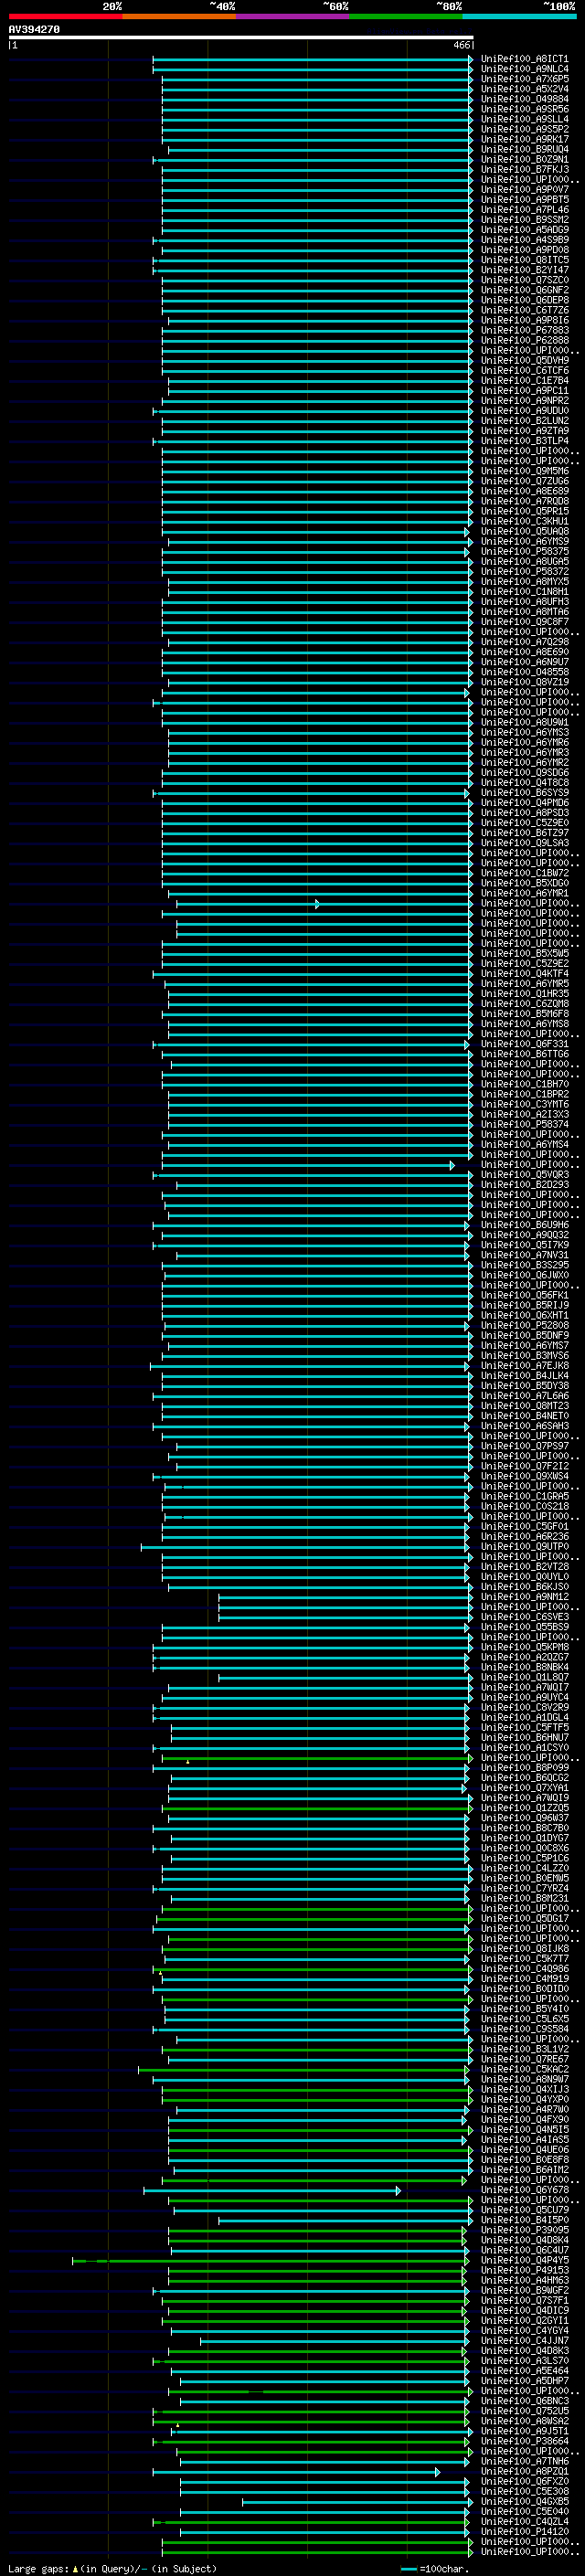Open hit UniRef100_A9SR56
The height and width of the screenshot is (2576, 585).
tap(525, 109)
